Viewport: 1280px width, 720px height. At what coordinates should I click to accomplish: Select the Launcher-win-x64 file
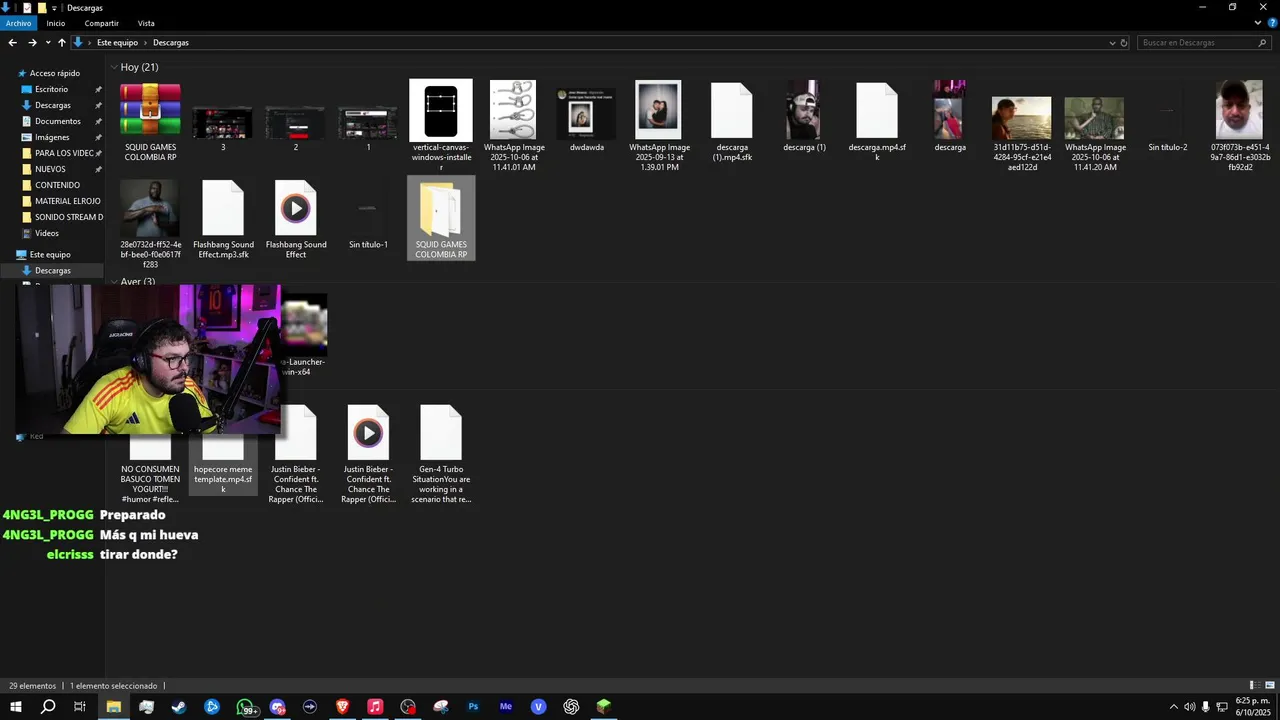(303, 337)
